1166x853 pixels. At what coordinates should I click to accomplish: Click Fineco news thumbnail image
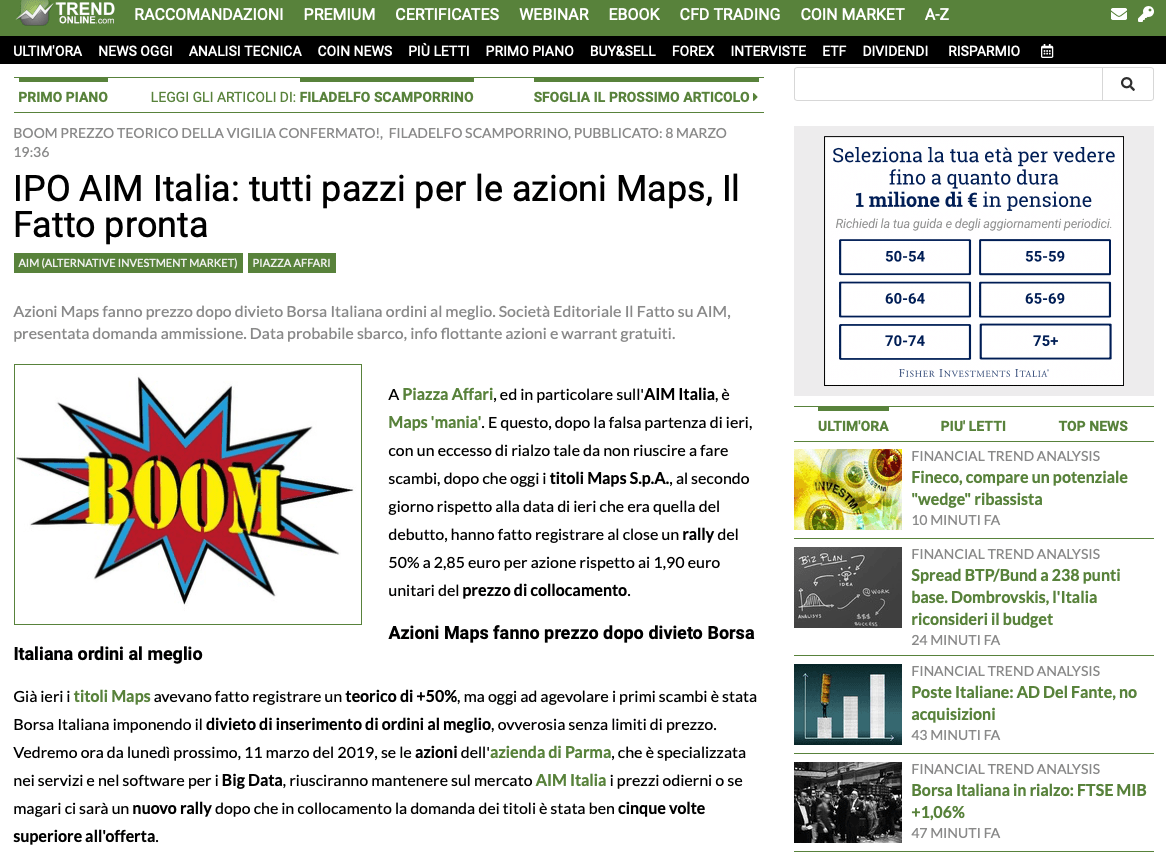click(848, 489)
